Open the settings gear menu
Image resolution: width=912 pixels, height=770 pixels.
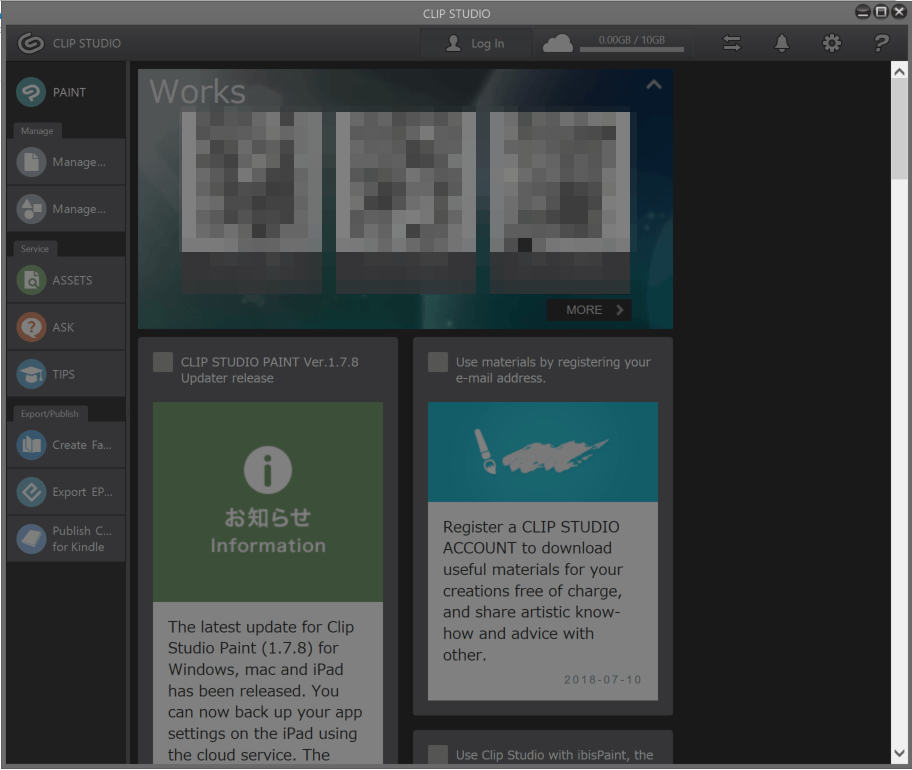pos(832,43)
